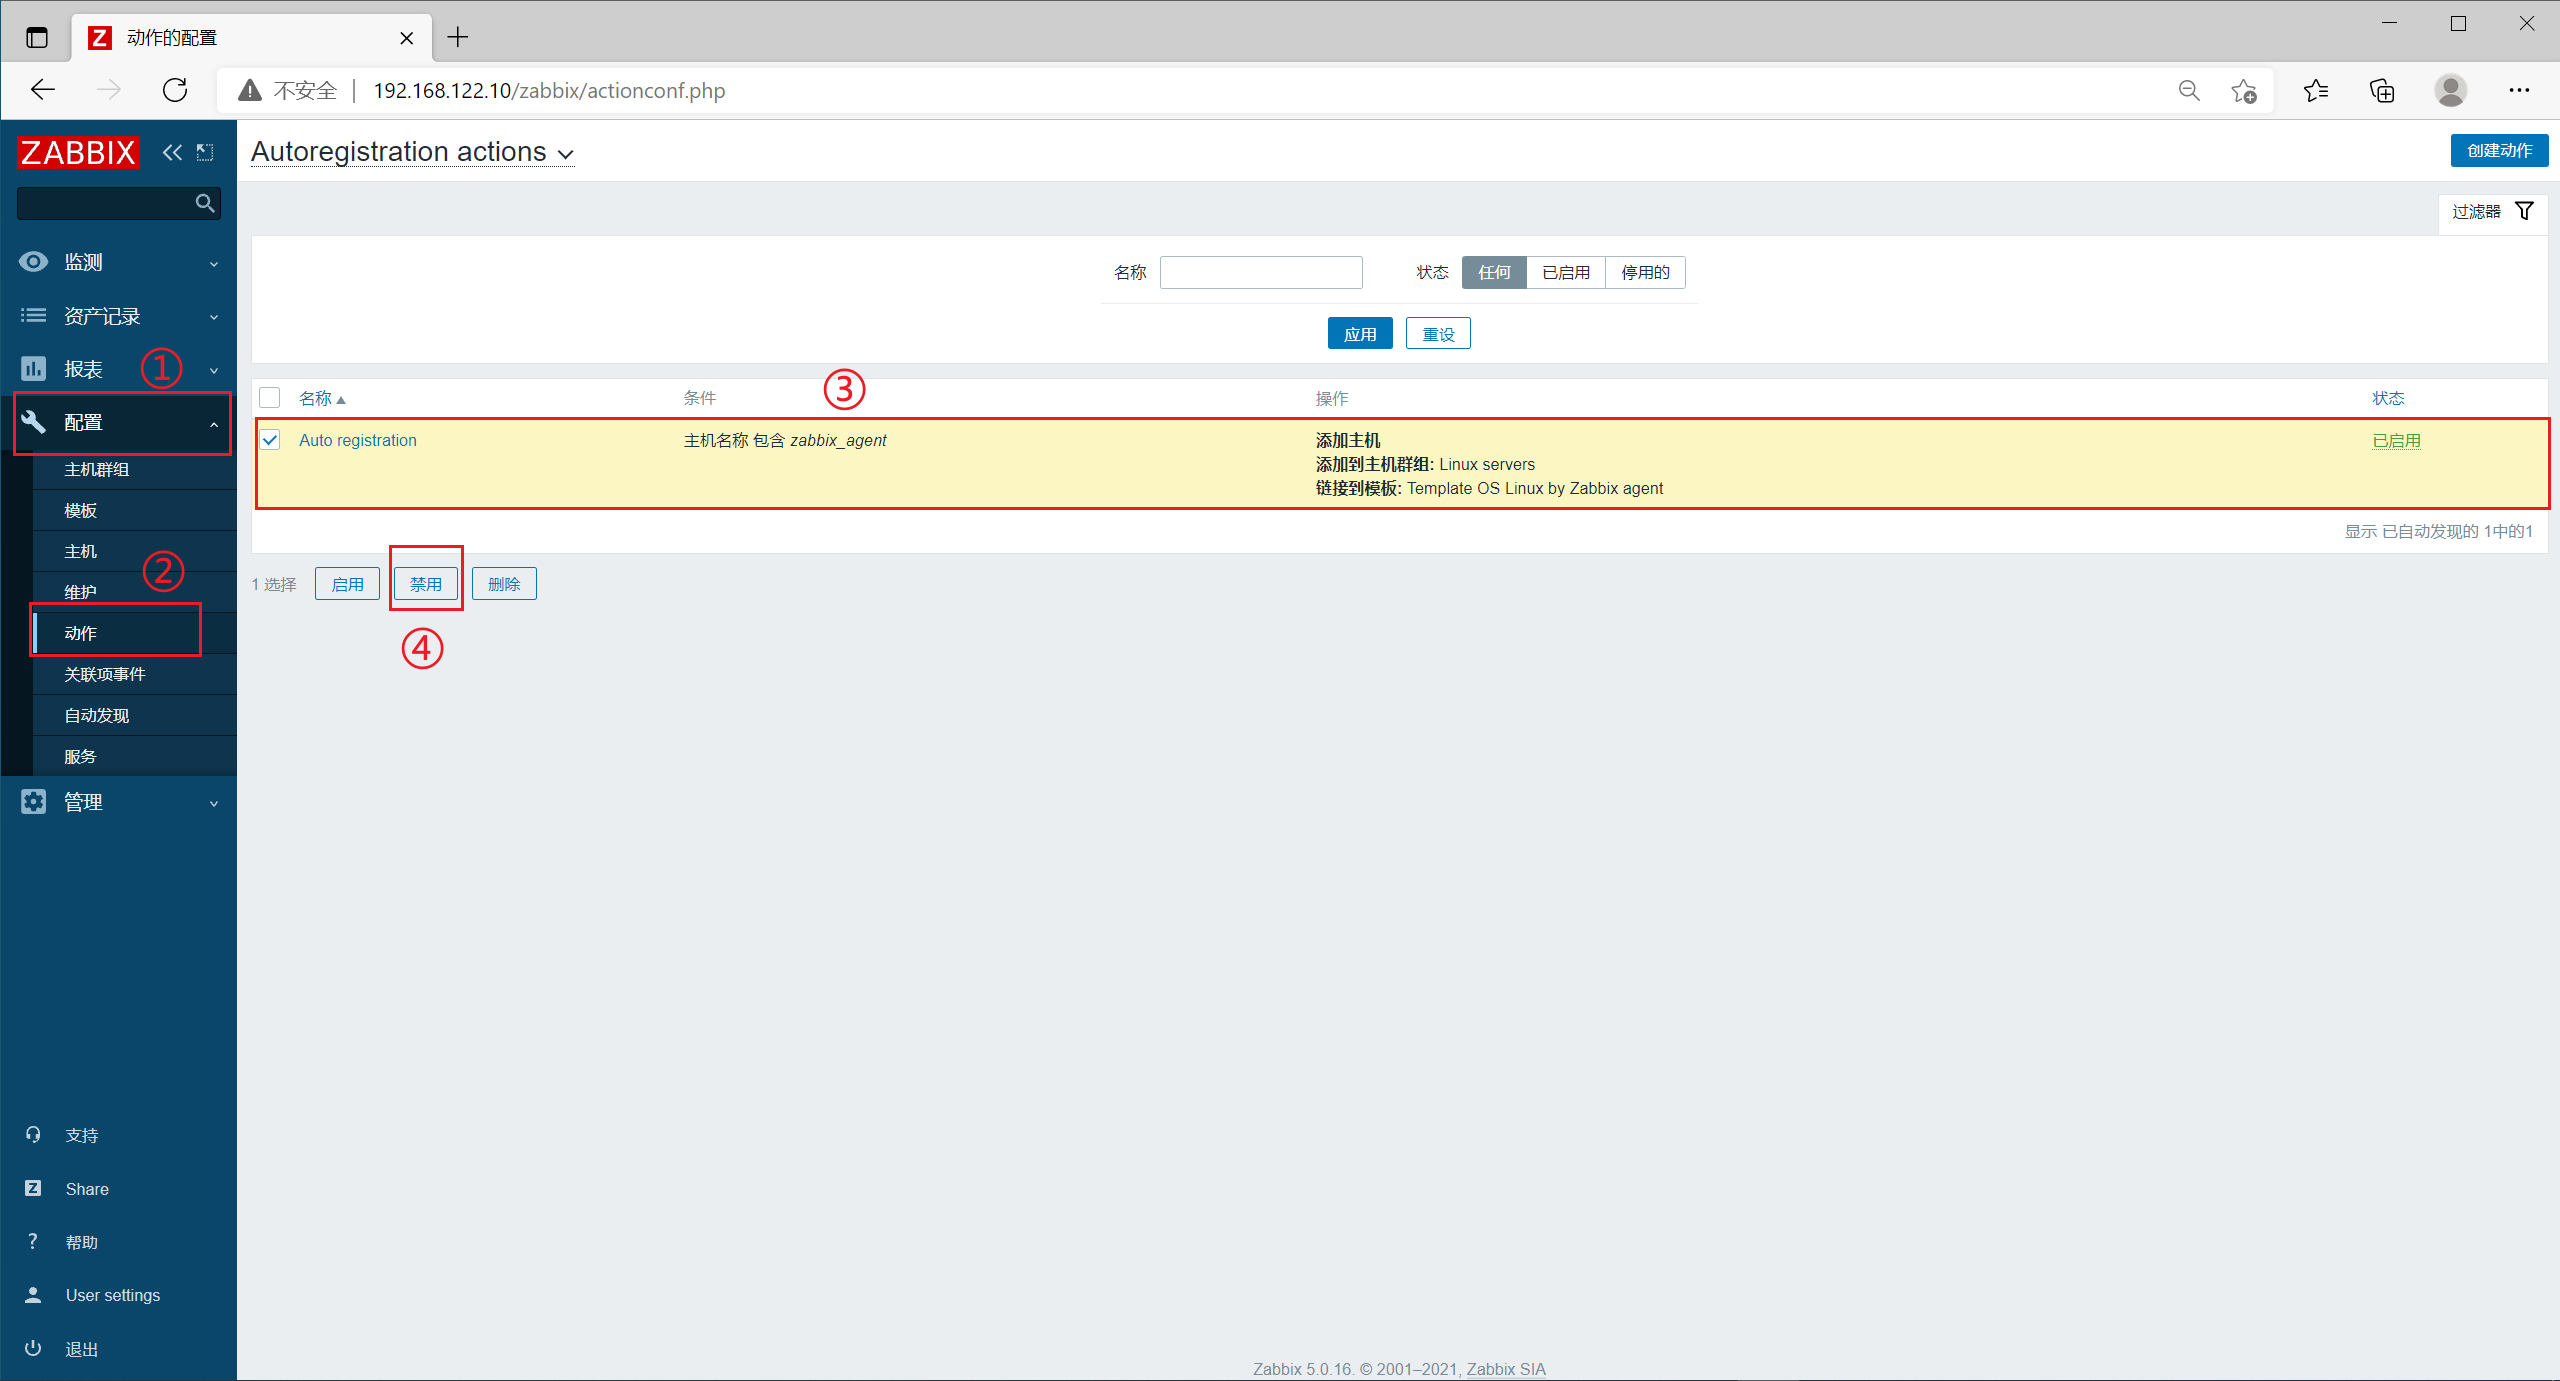This screenshot has width=2560, height=1381.
Task: Open the Auto registration action link
Action: click(x=358, y=440)
